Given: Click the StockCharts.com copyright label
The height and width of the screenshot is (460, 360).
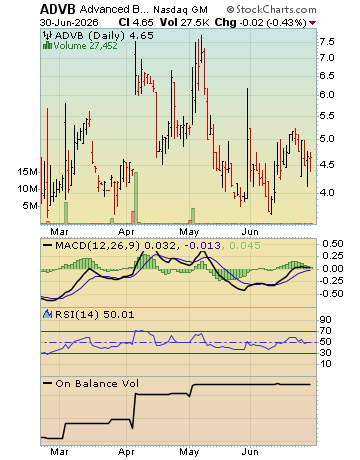Looking at the screenshot, I should point(272,9).
